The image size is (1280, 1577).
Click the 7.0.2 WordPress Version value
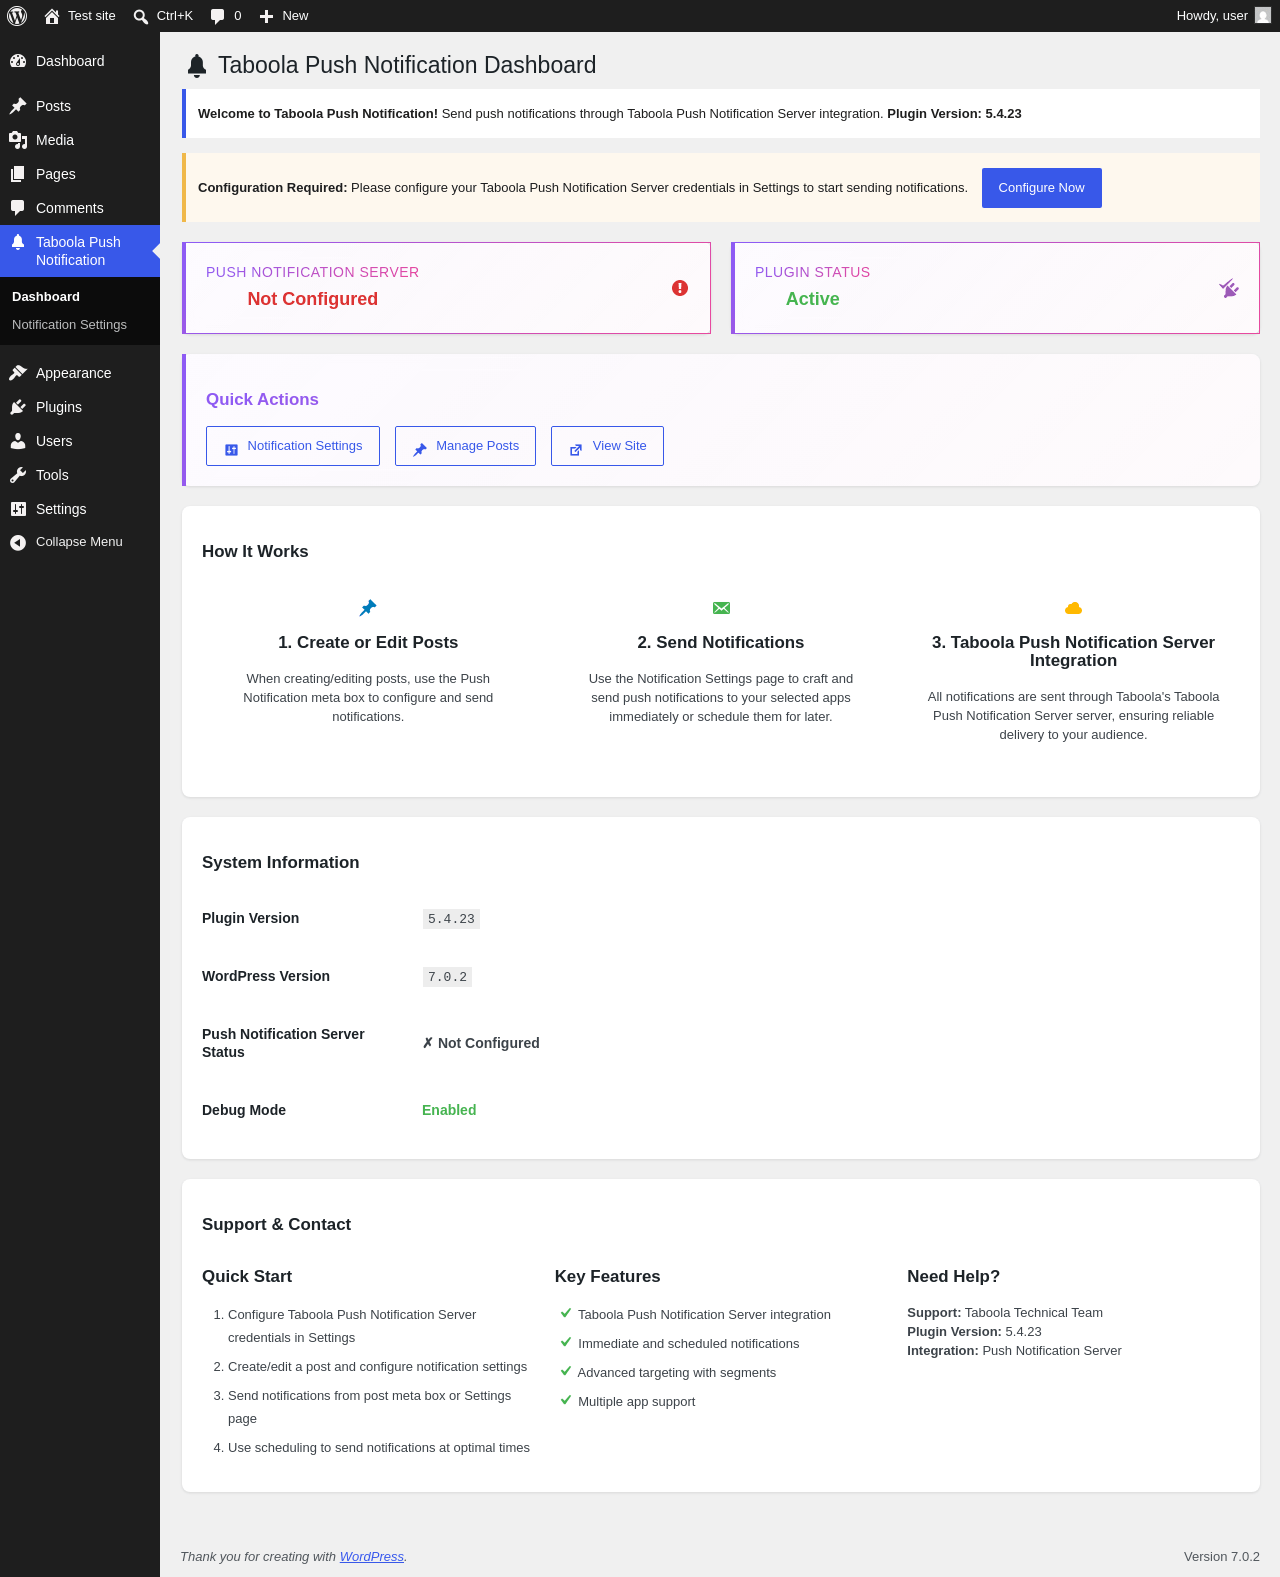click(447, 977)
